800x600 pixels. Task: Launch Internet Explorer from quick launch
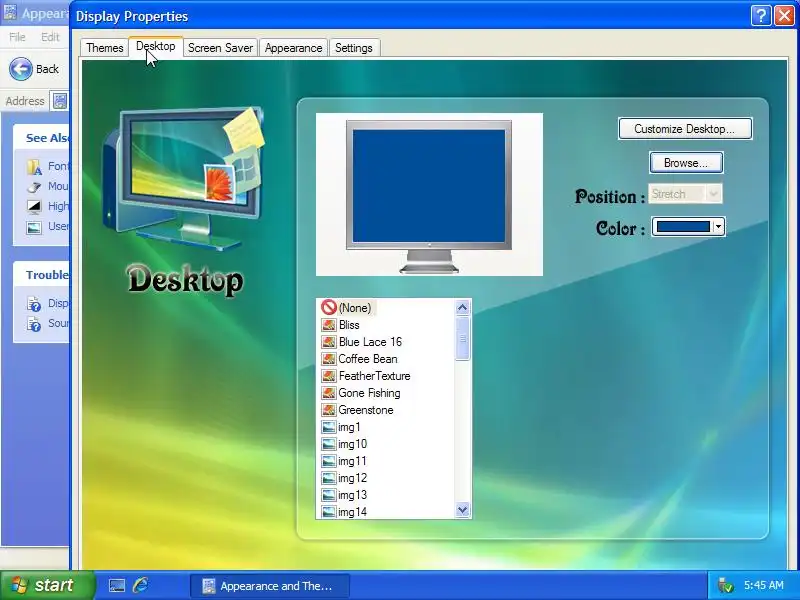pos(140,585)
